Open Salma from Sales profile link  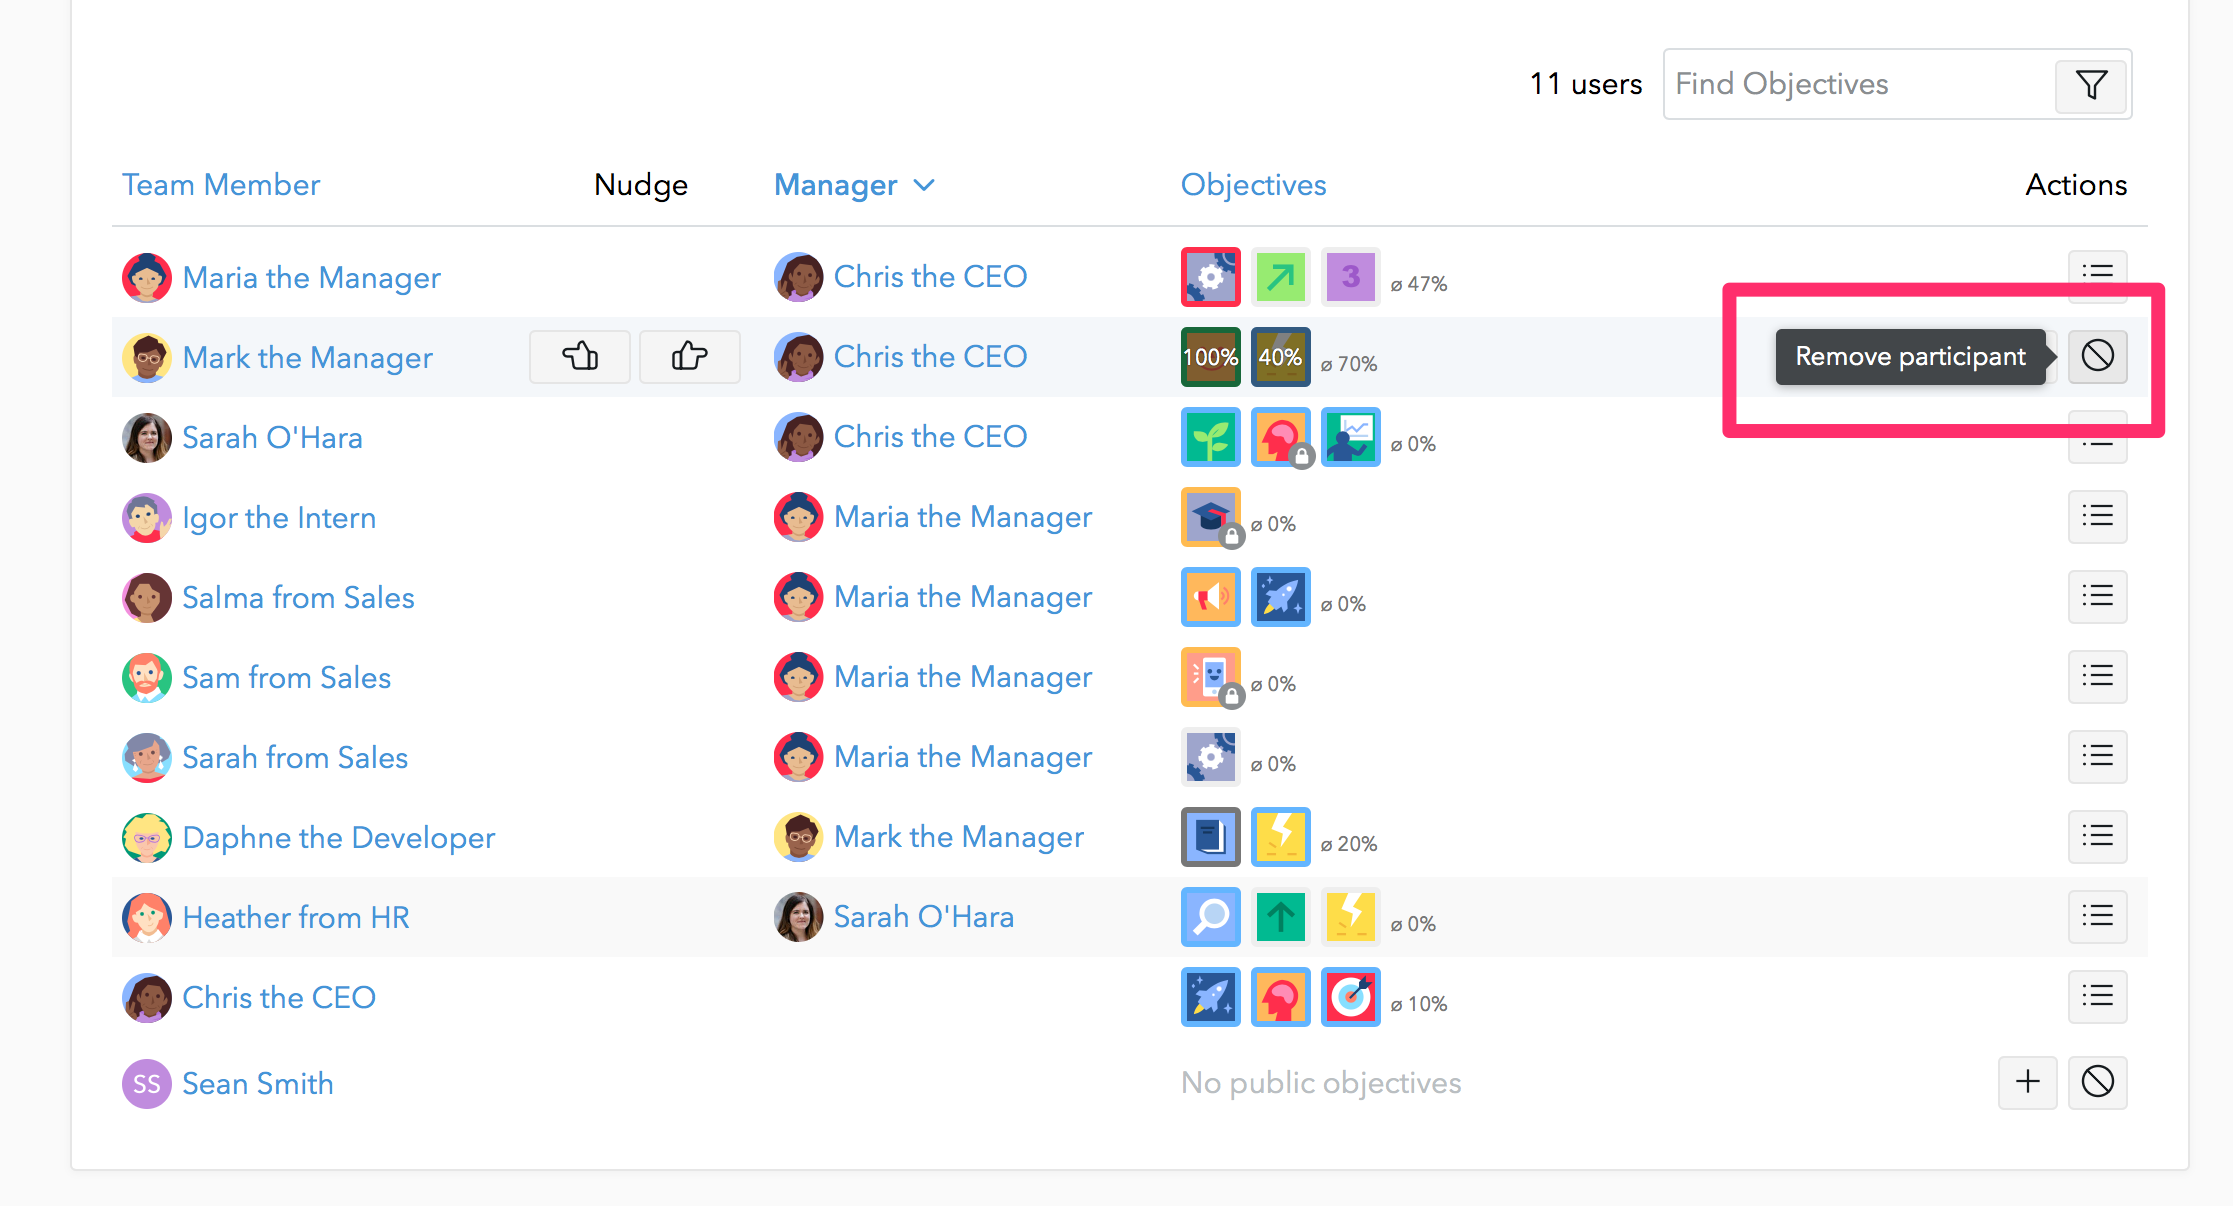(x=298, y=597)
